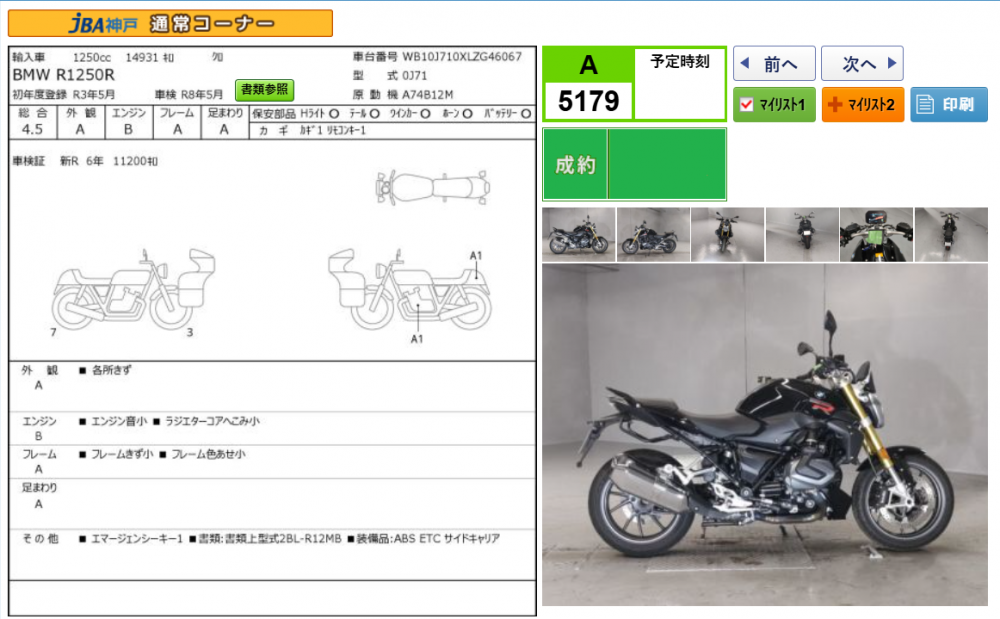The image size is (1000, 619).
Task: Click the フレーム色あせ小 note
Action: [x=208, y=455]
